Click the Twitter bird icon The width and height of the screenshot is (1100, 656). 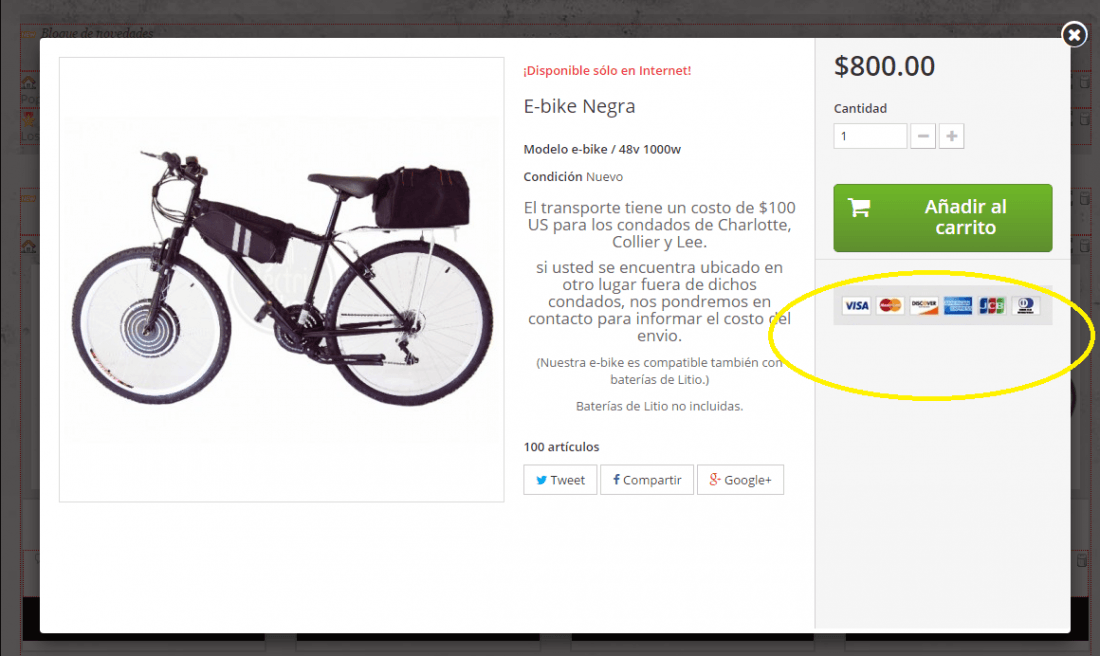(542, 480)
